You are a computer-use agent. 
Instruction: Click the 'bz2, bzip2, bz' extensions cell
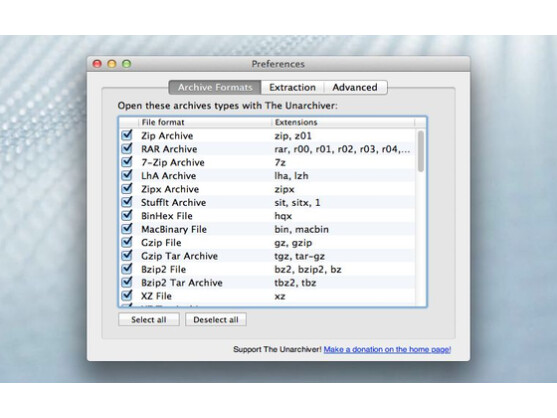click(308, 270)
